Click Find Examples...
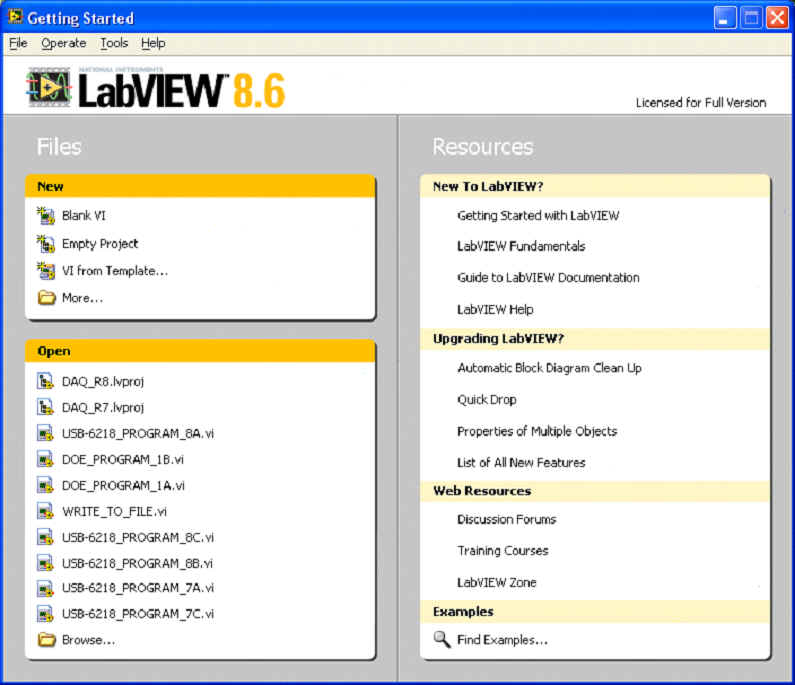795x685 pixels. 502,640
